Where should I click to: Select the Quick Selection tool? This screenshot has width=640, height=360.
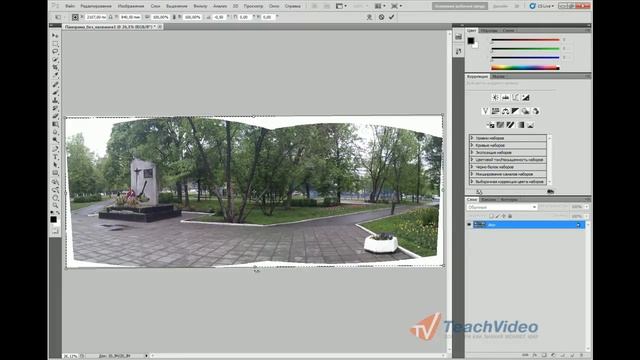55,60
